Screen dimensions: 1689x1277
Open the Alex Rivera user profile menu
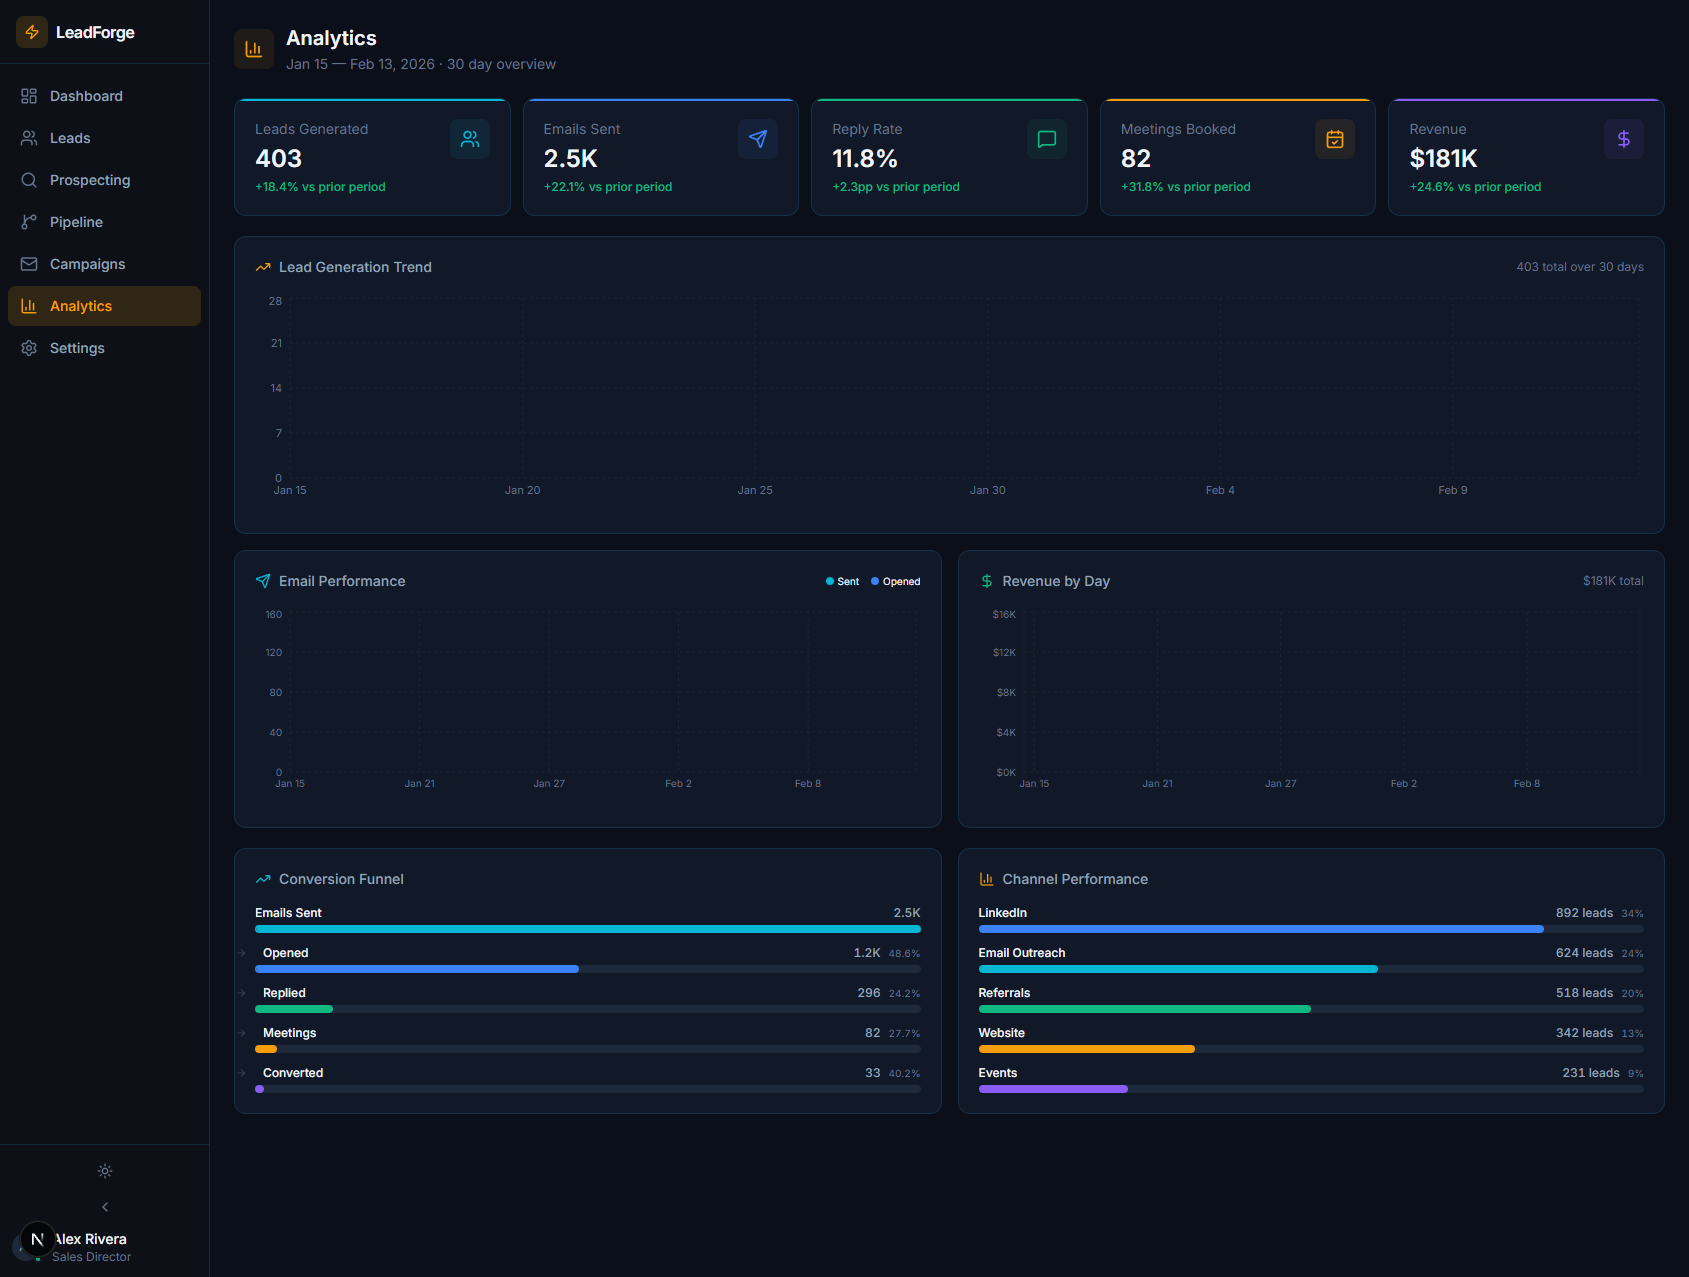(91, 1247)
